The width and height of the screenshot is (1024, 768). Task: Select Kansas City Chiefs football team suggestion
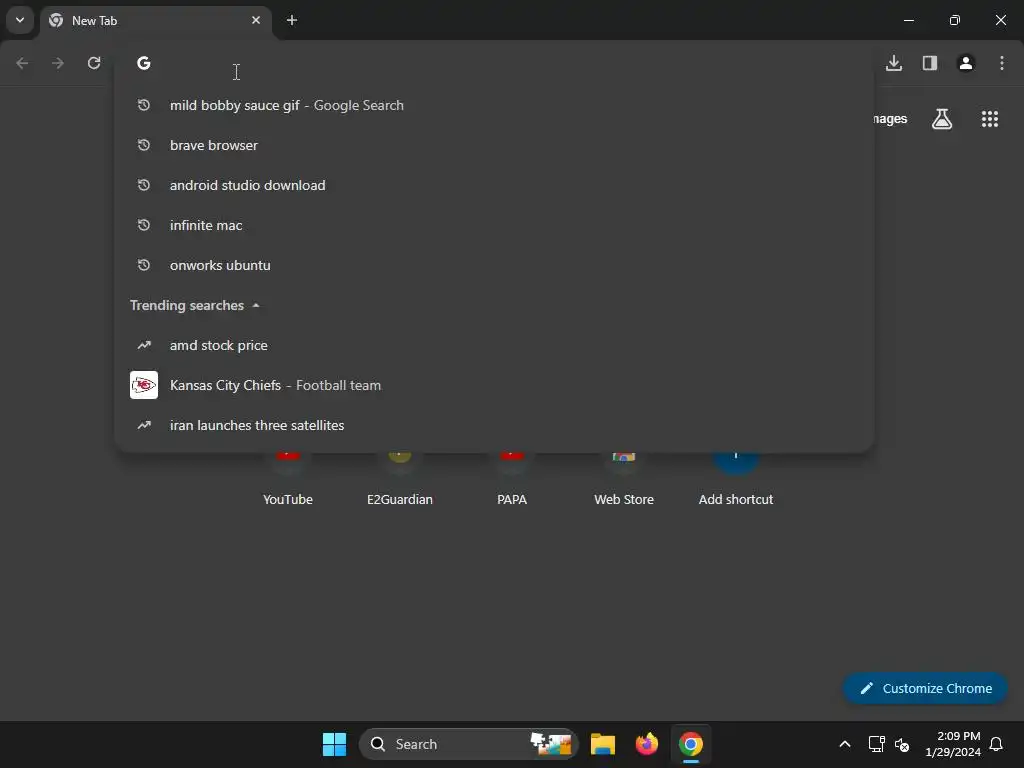[x=494, y=385]
